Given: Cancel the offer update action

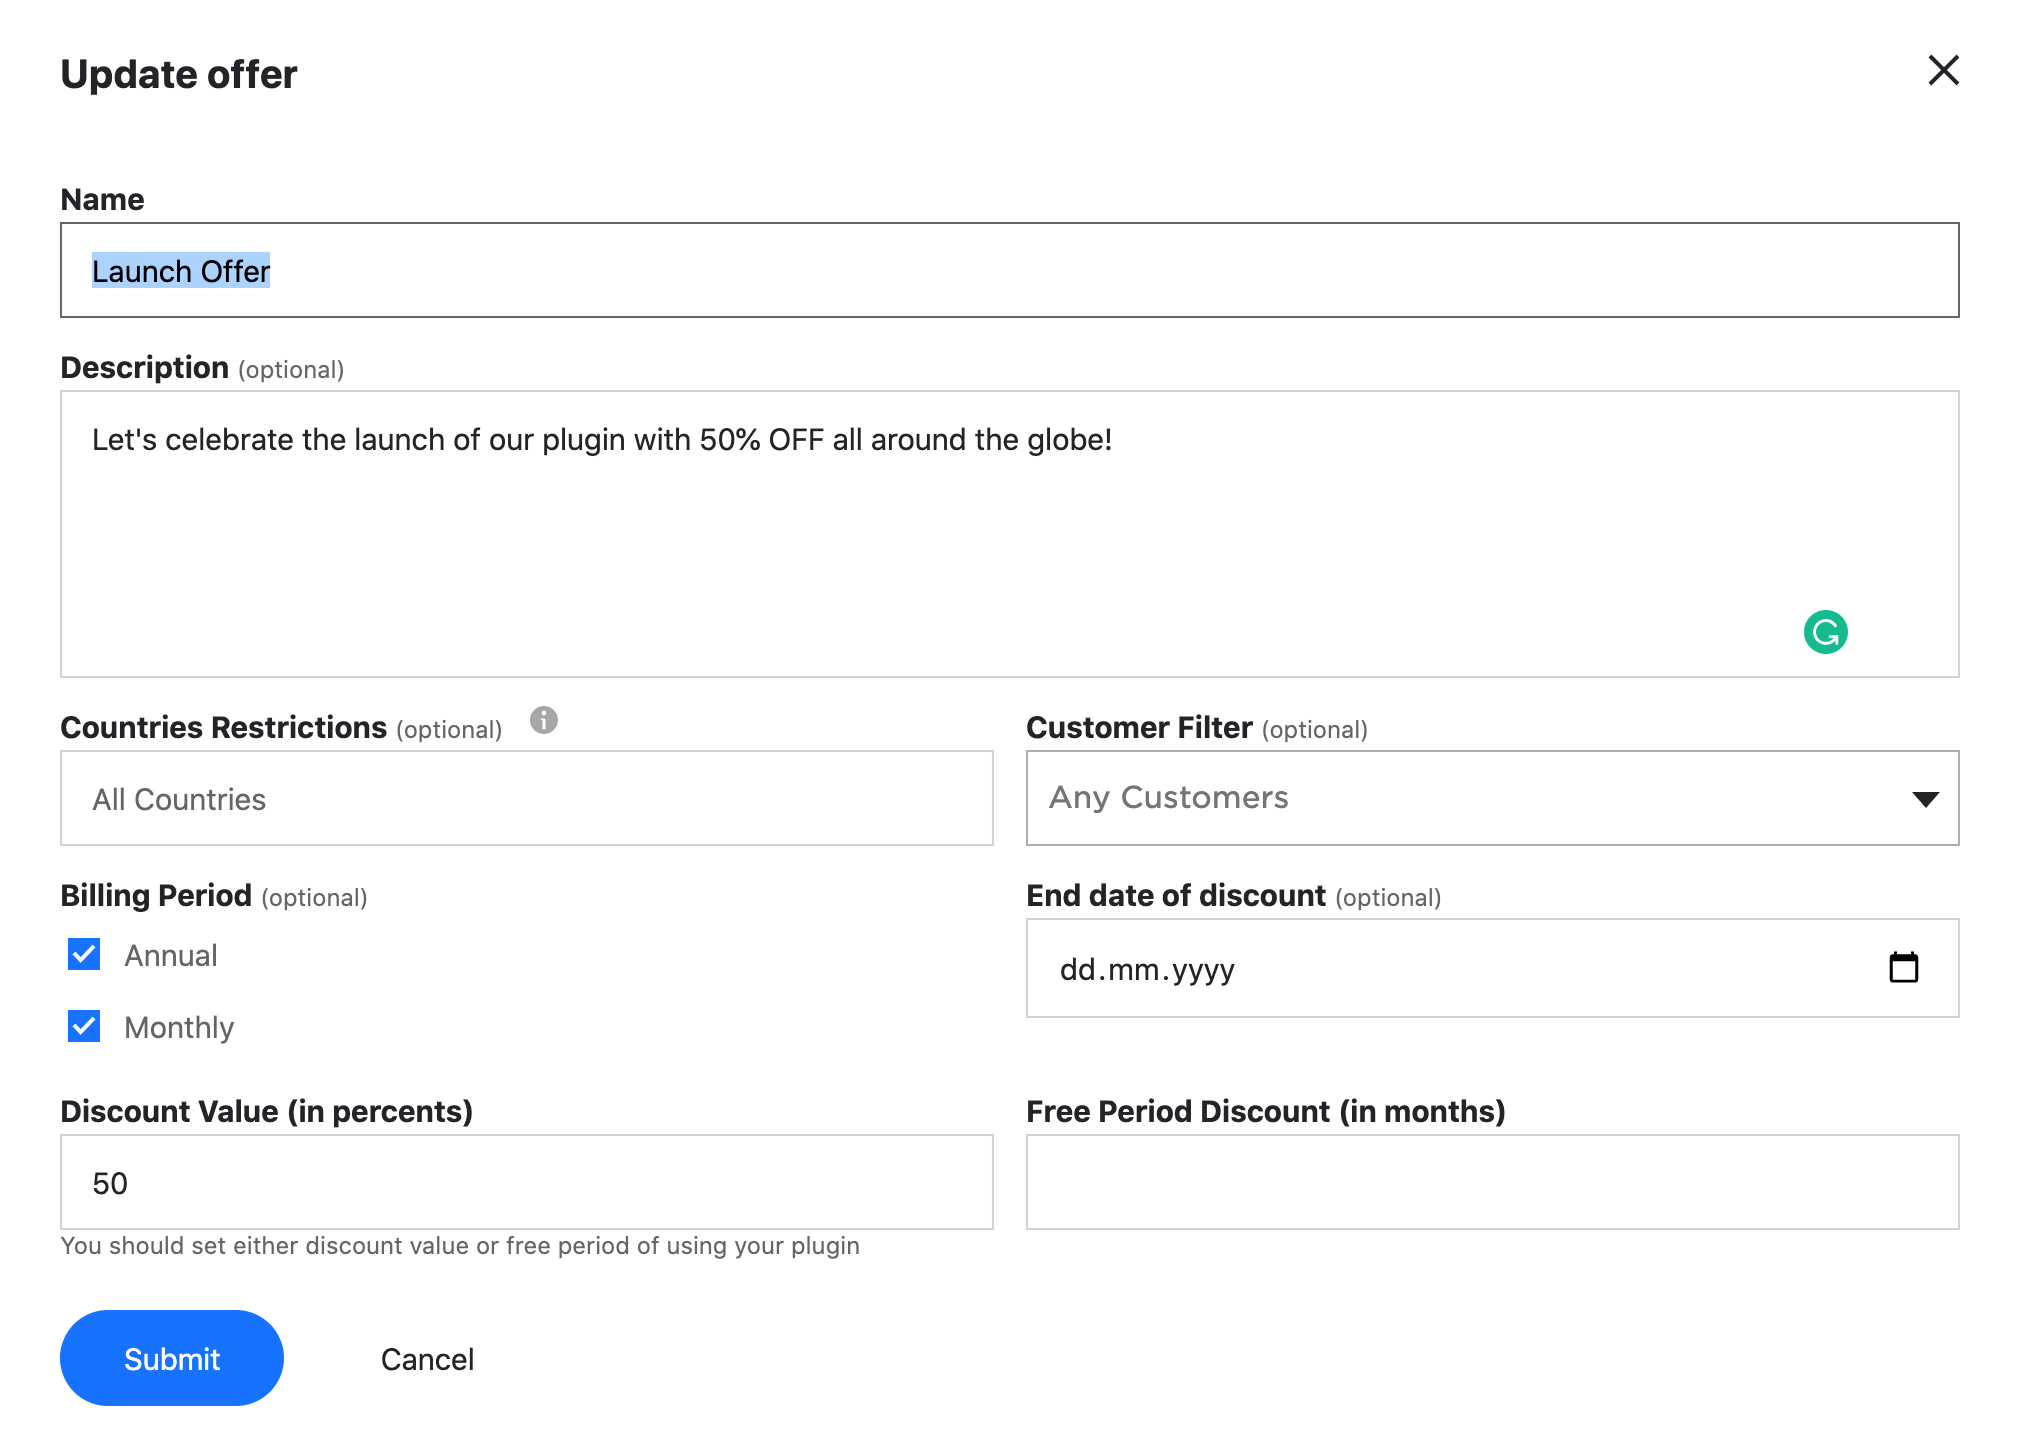Looking at the screenshot, I should pos(428,1359).
